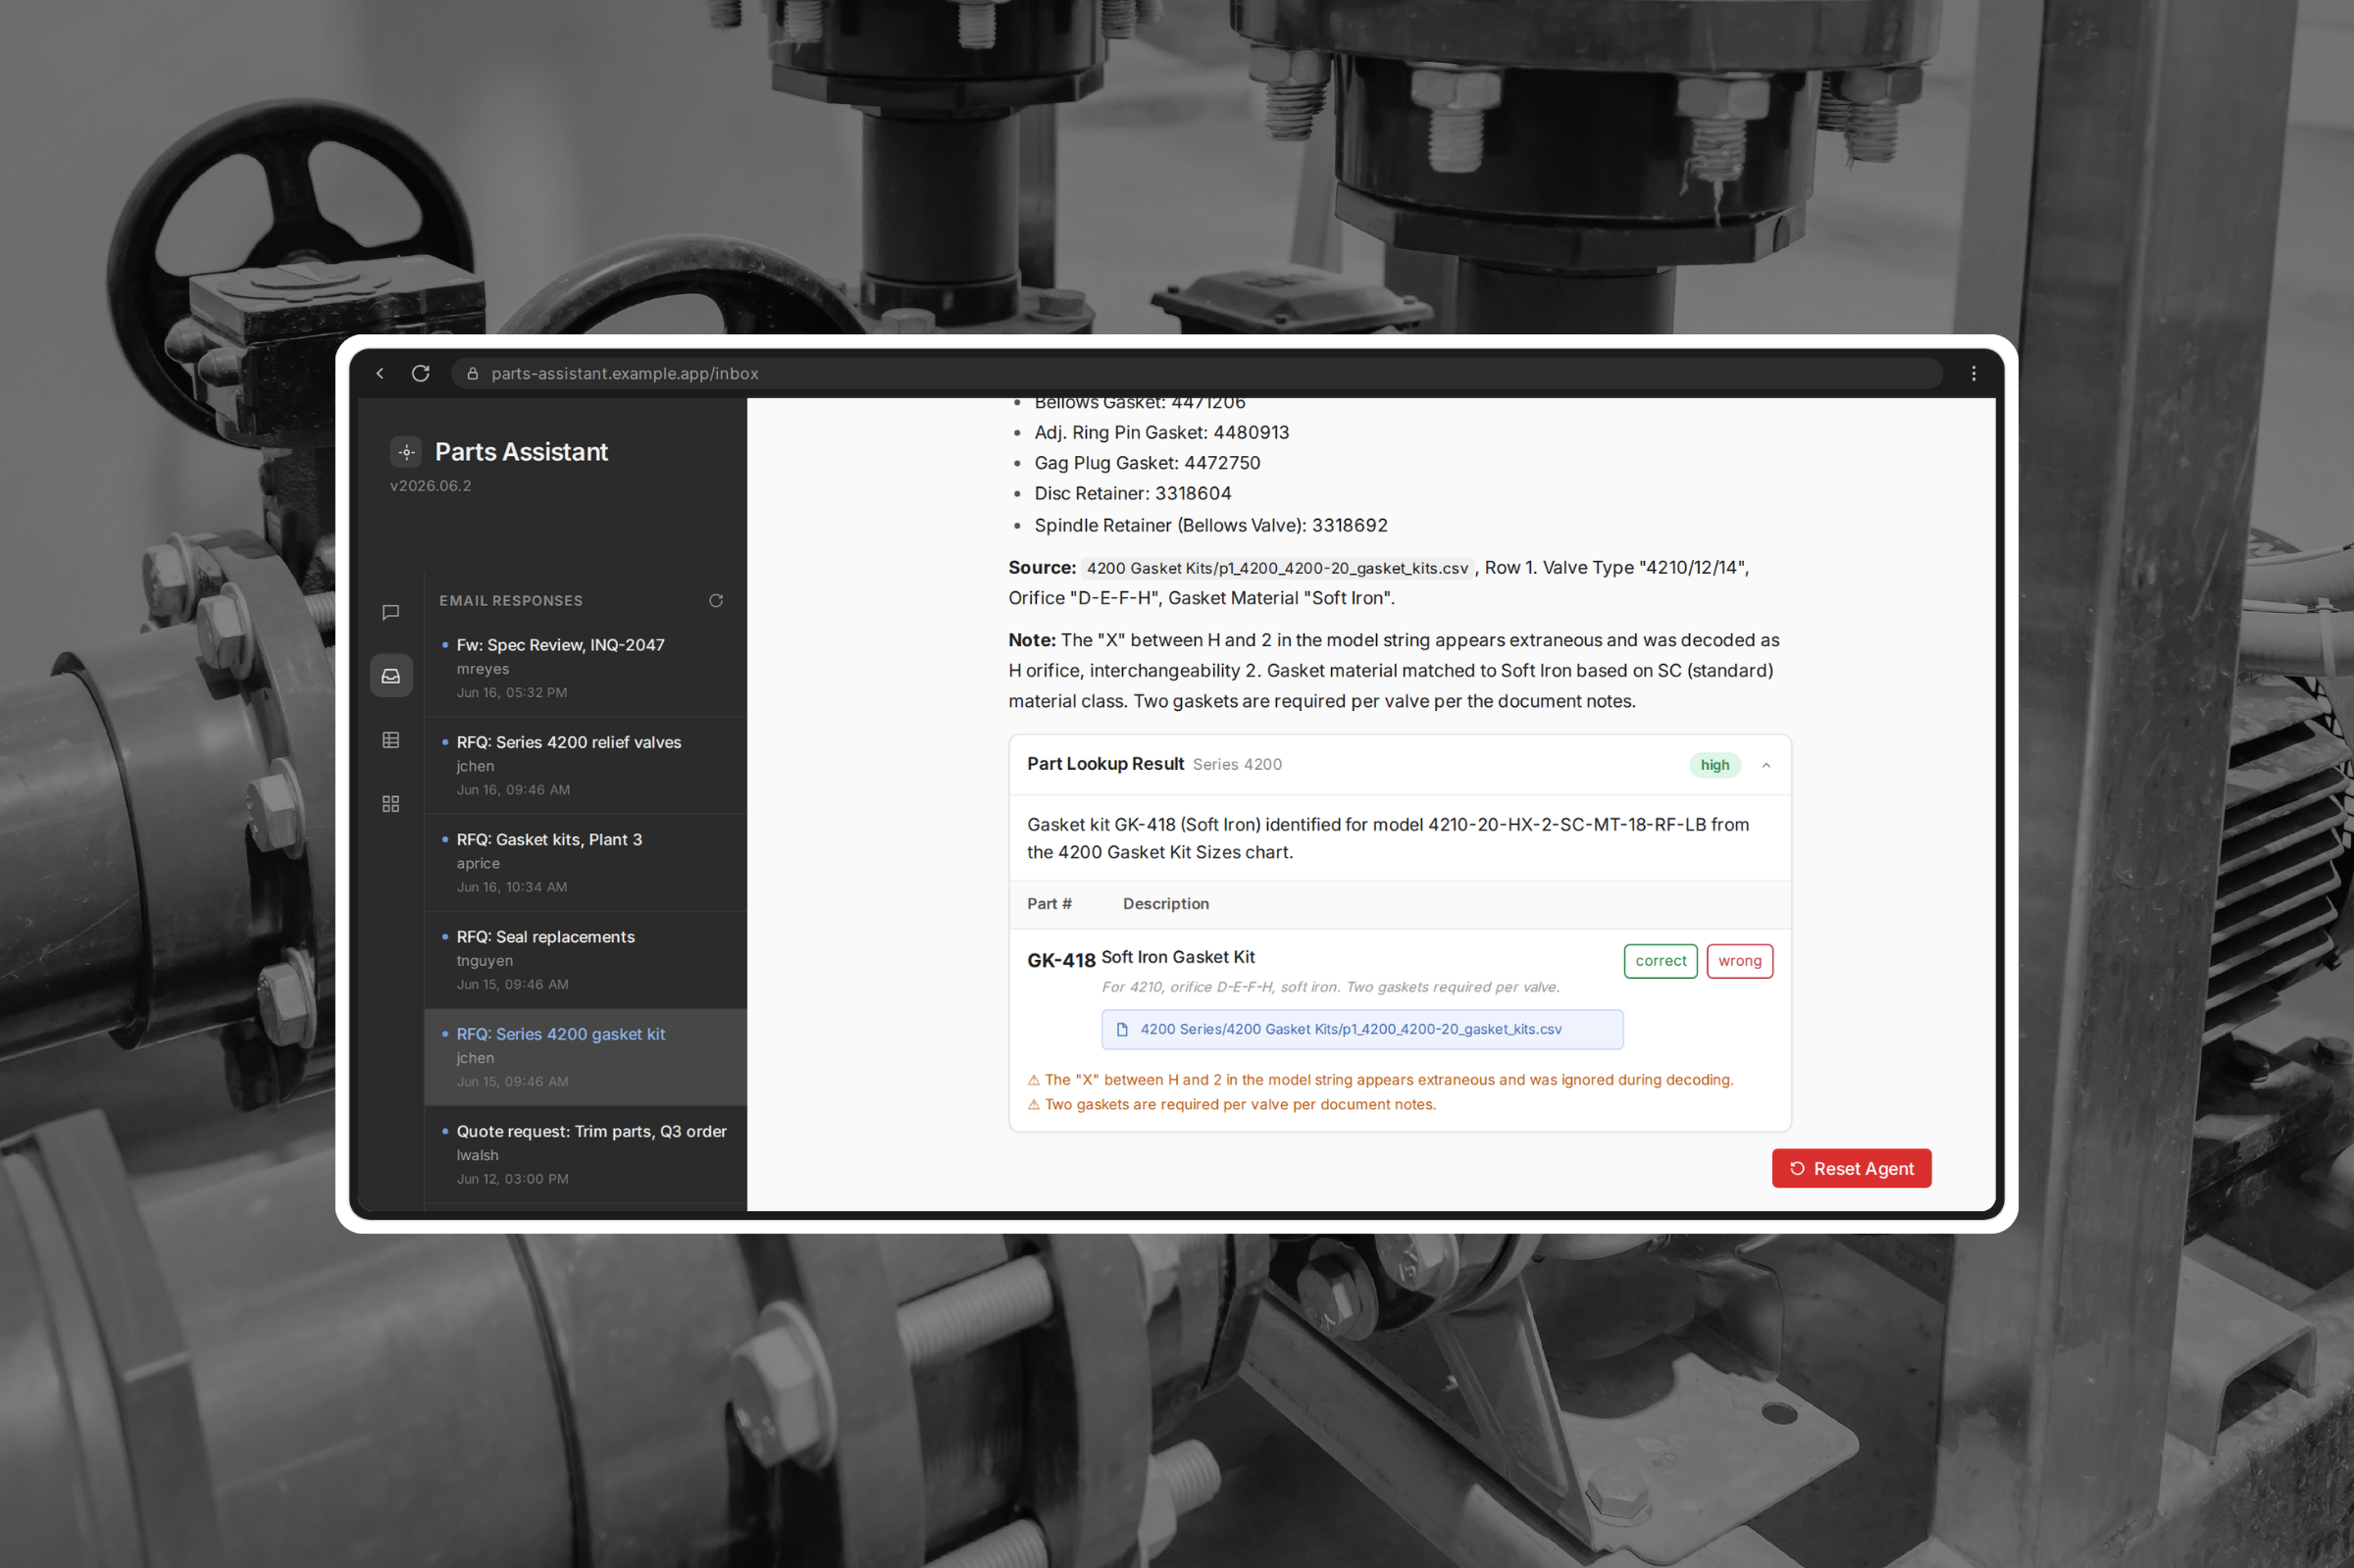Screen dimensions: 2354x1568
Task: Open Quote request: Trim parts, Q3 order email
Action: tap(586, 1154)
